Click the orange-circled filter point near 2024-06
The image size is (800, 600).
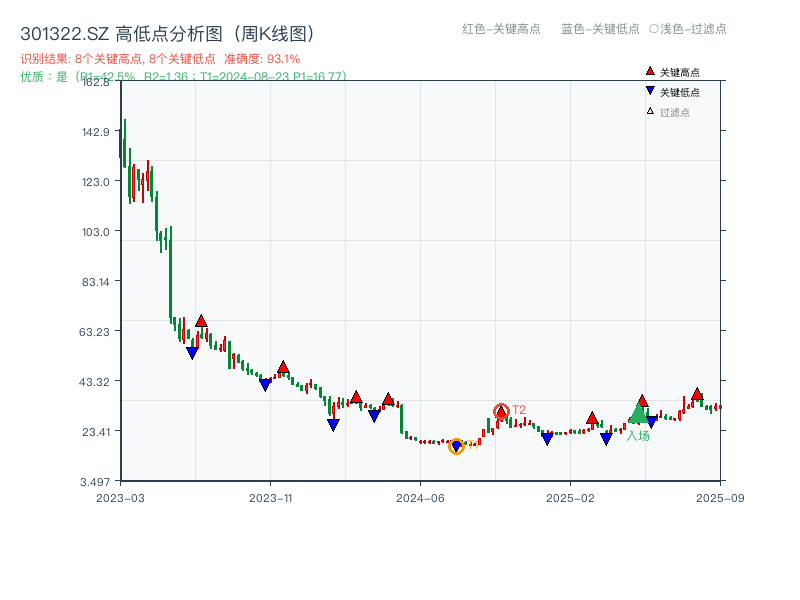coord(457,446)
